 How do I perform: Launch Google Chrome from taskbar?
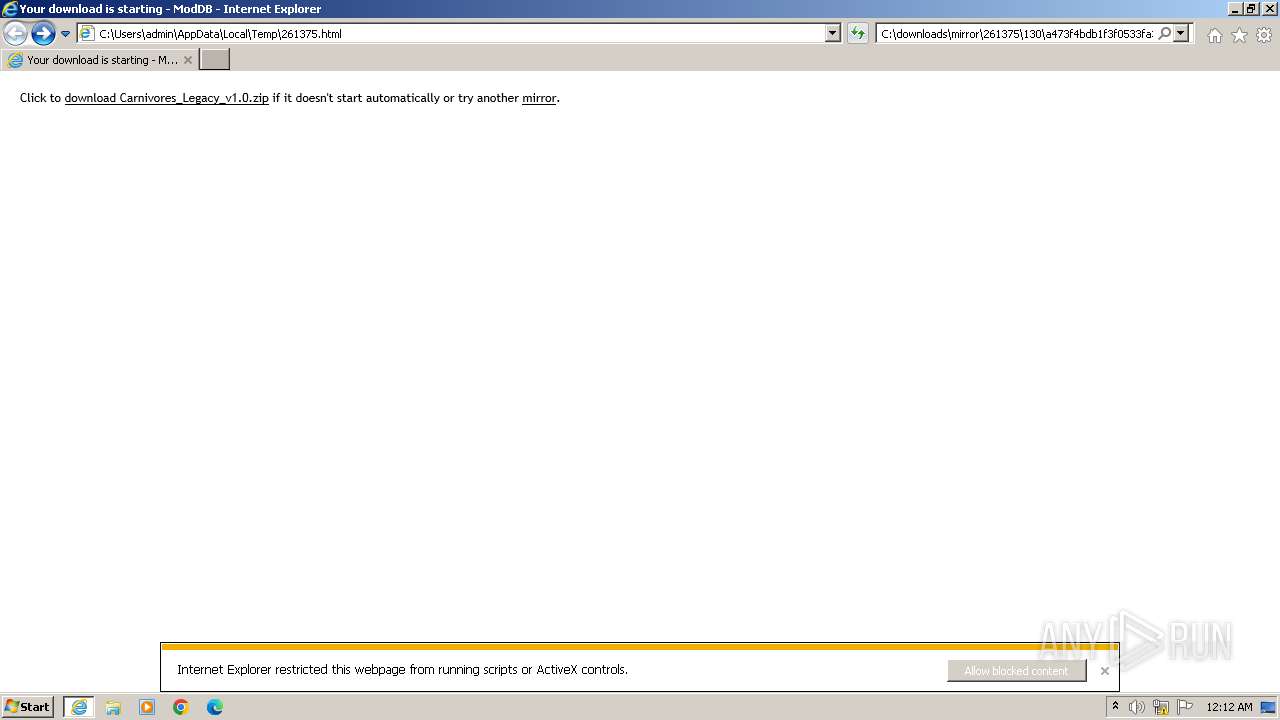click(181, 707)
